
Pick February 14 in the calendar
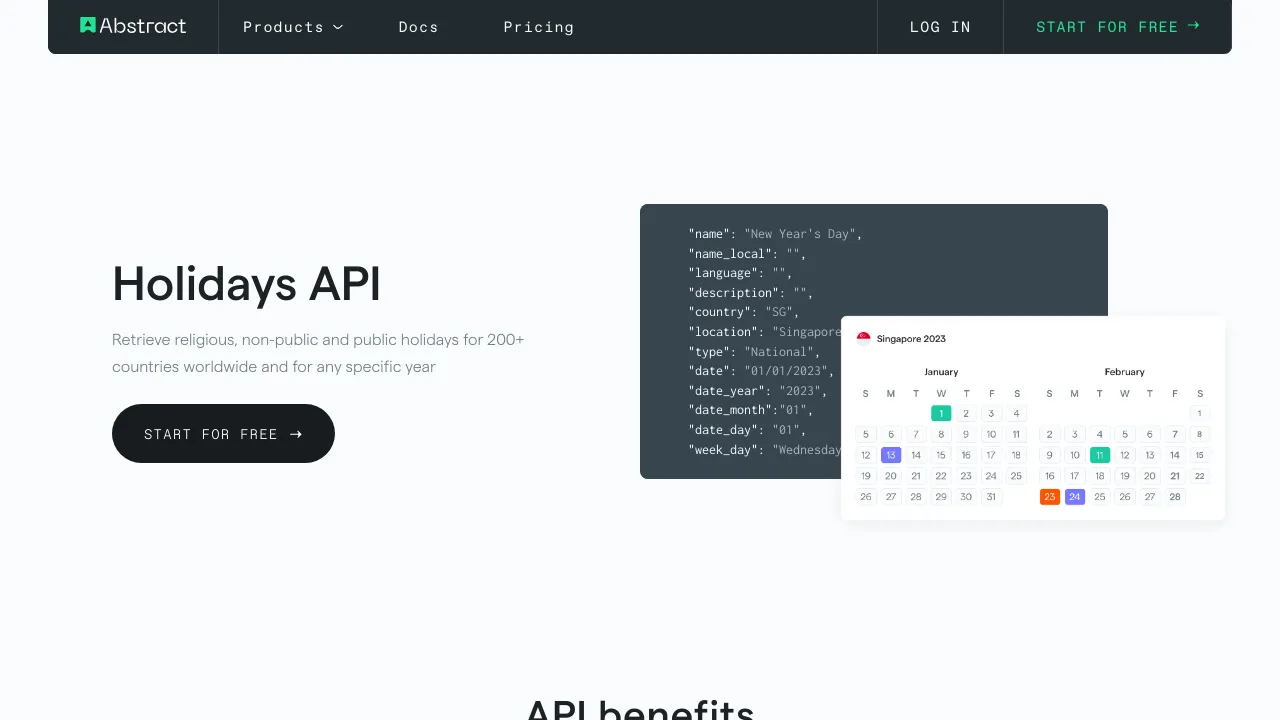click(x=1175, y=455)
